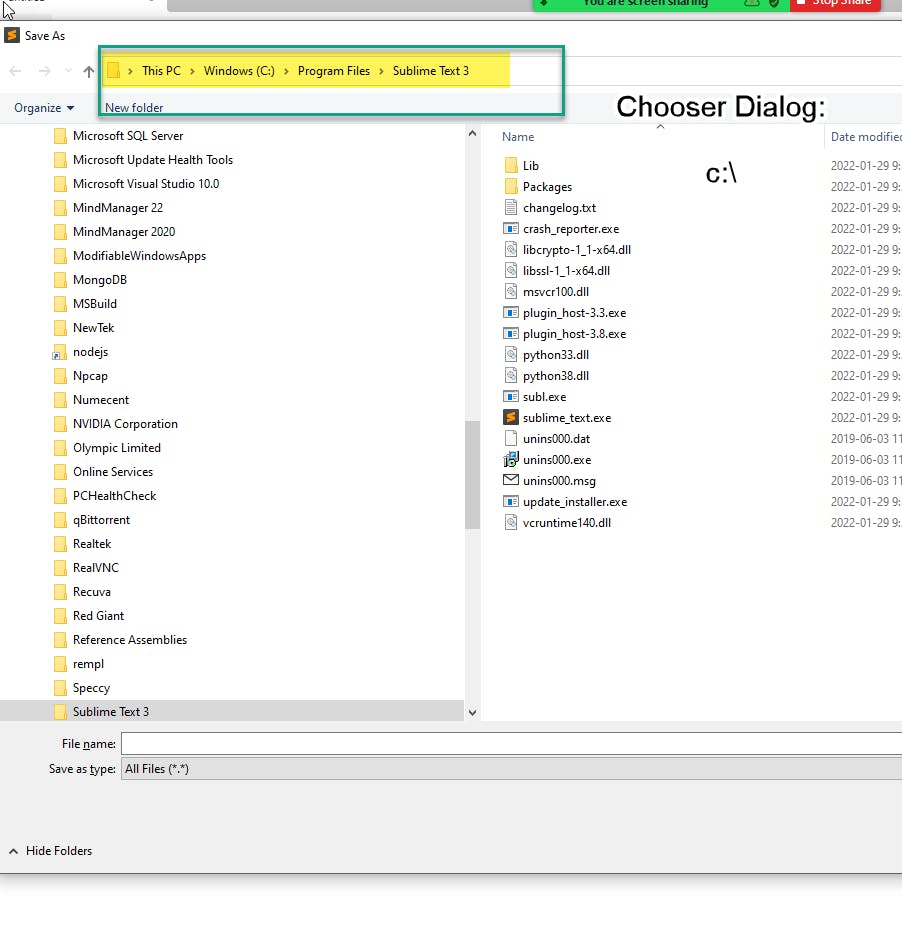Select the msvcr100.dll icon

511,291
